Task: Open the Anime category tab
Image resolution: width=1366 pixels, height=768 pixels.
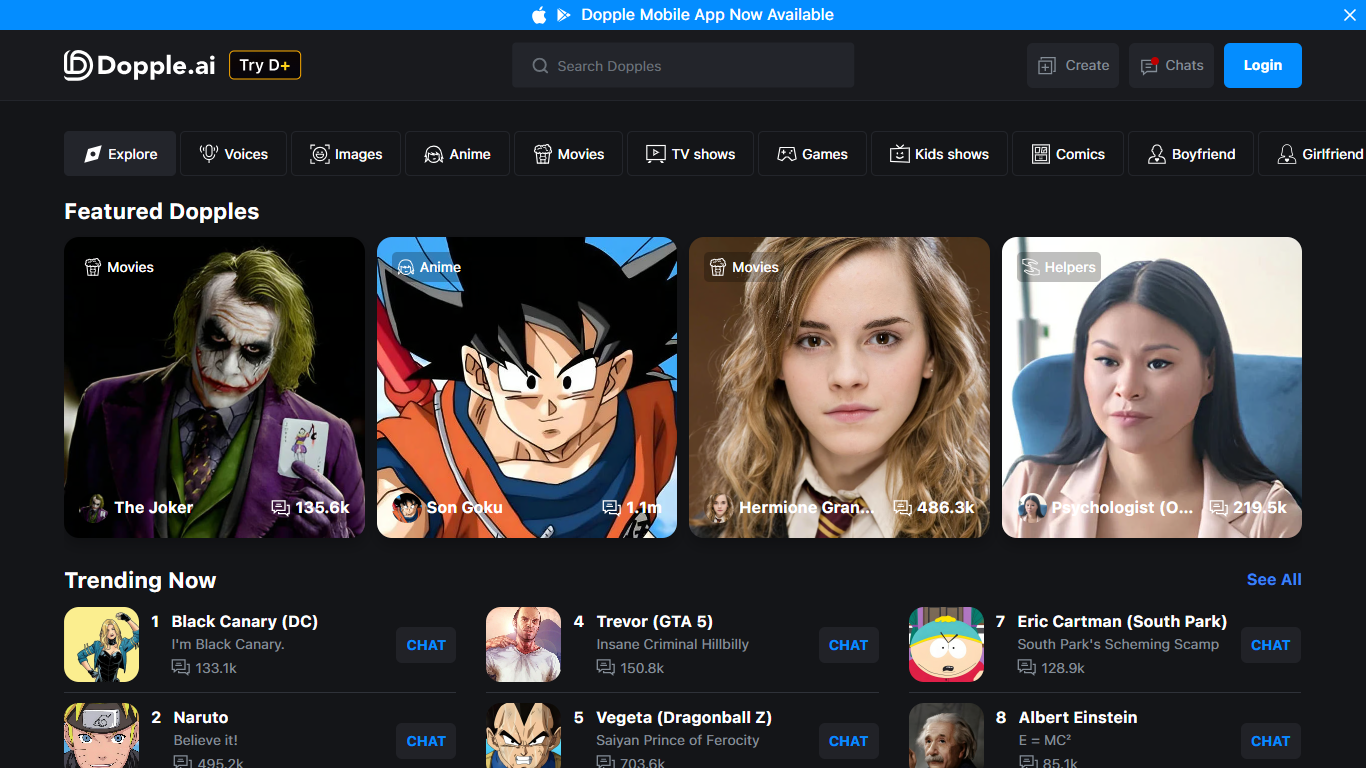Action: pos(457,154)
